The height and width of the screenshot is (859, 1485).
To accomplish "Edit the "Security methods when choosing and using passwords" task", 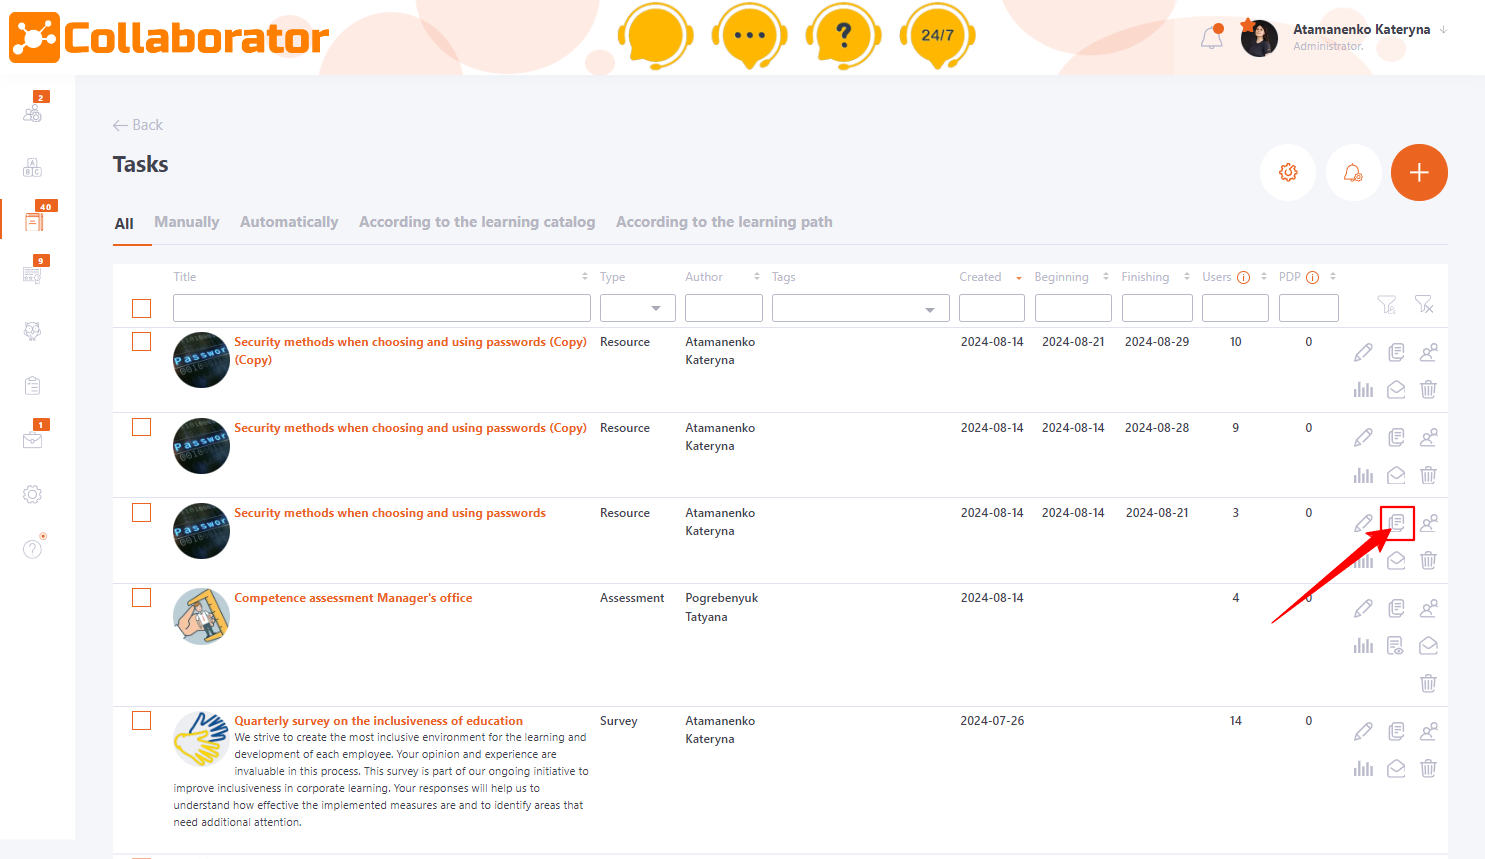I will coord(1363,522).
